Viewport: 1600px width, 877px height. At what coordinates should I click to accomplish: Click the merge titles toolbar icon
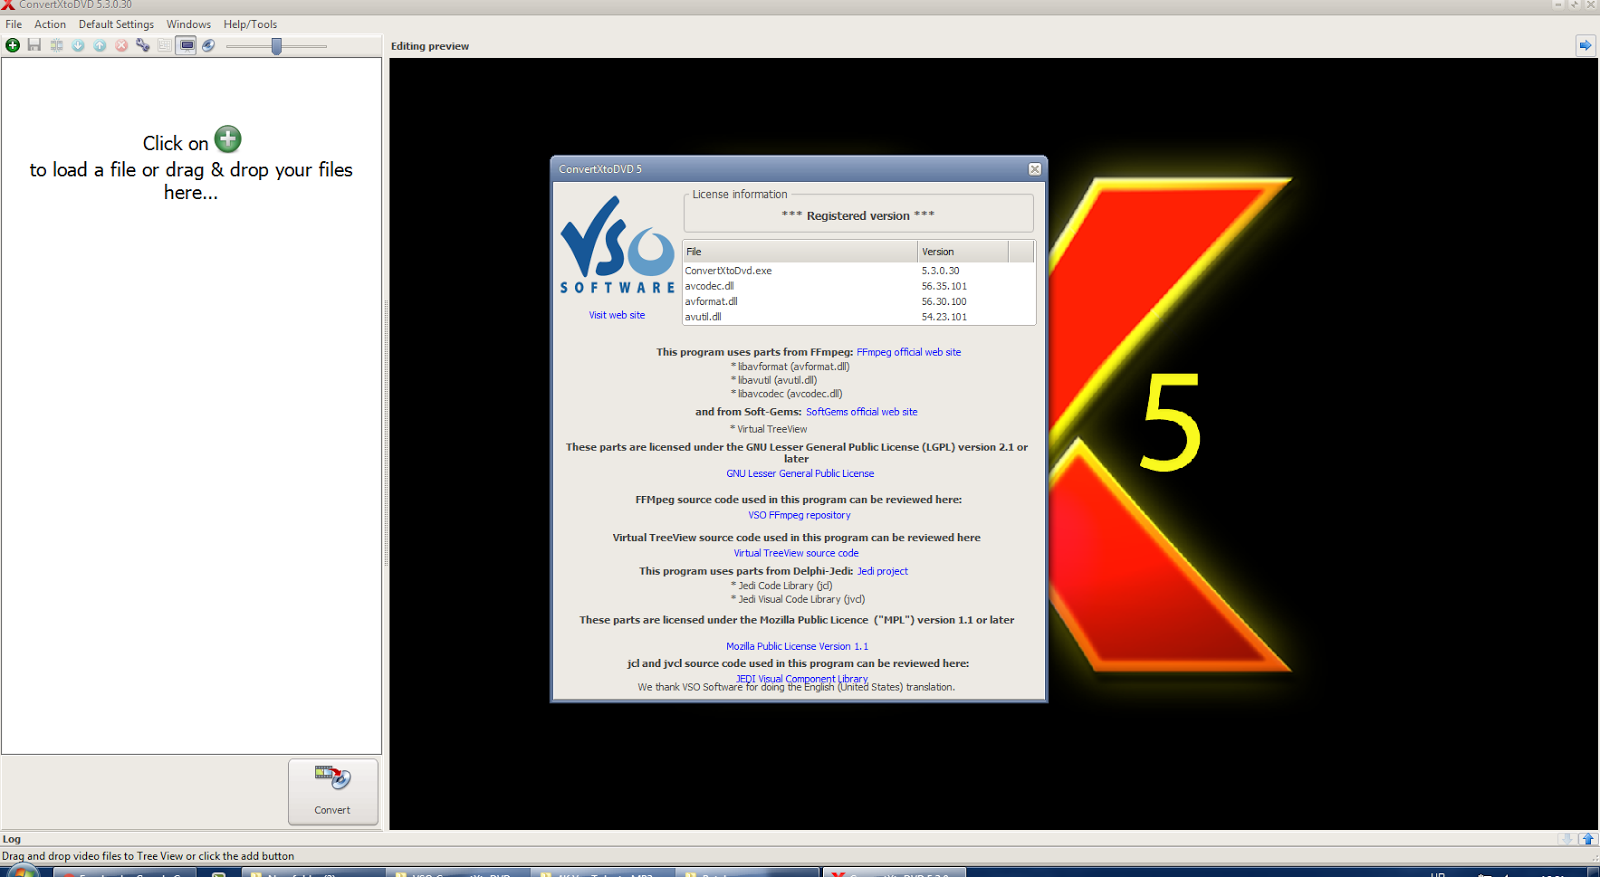[56, 45]
